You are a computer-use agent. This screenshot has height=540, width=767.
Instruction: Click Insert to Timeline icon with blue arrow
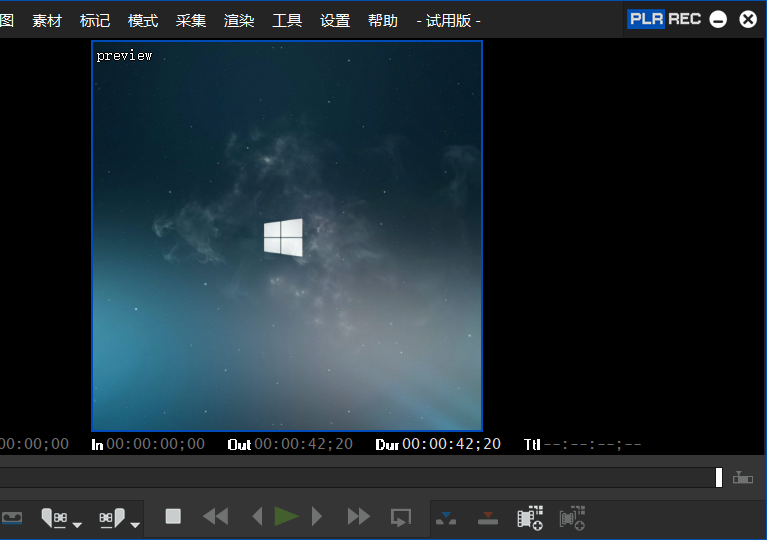[446, 518]
